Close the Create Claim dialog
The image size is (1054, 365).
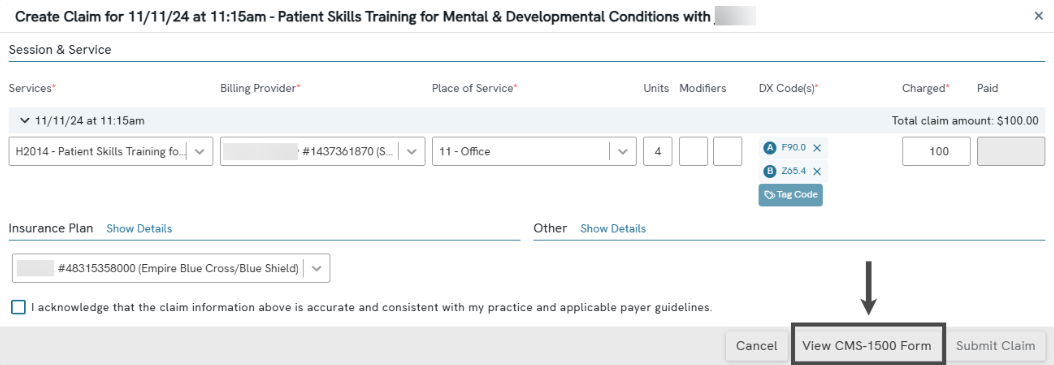point(1039,16)
